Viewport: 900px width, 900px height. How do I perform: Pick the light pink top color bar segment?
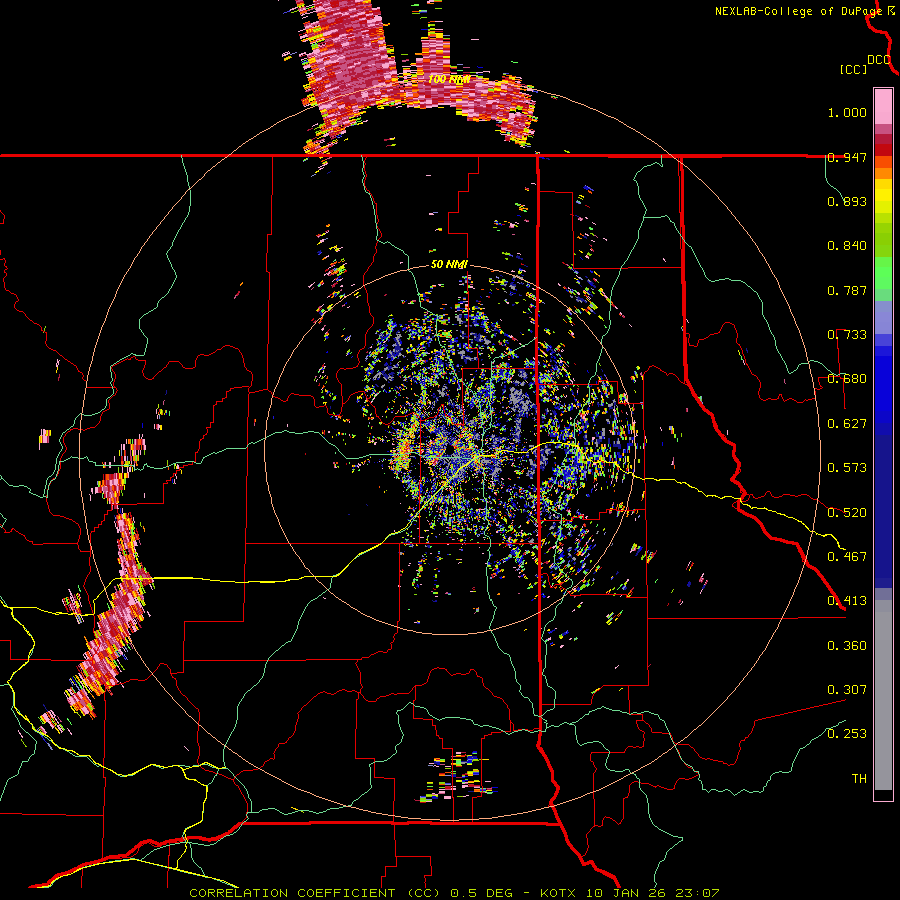[883, 107]
